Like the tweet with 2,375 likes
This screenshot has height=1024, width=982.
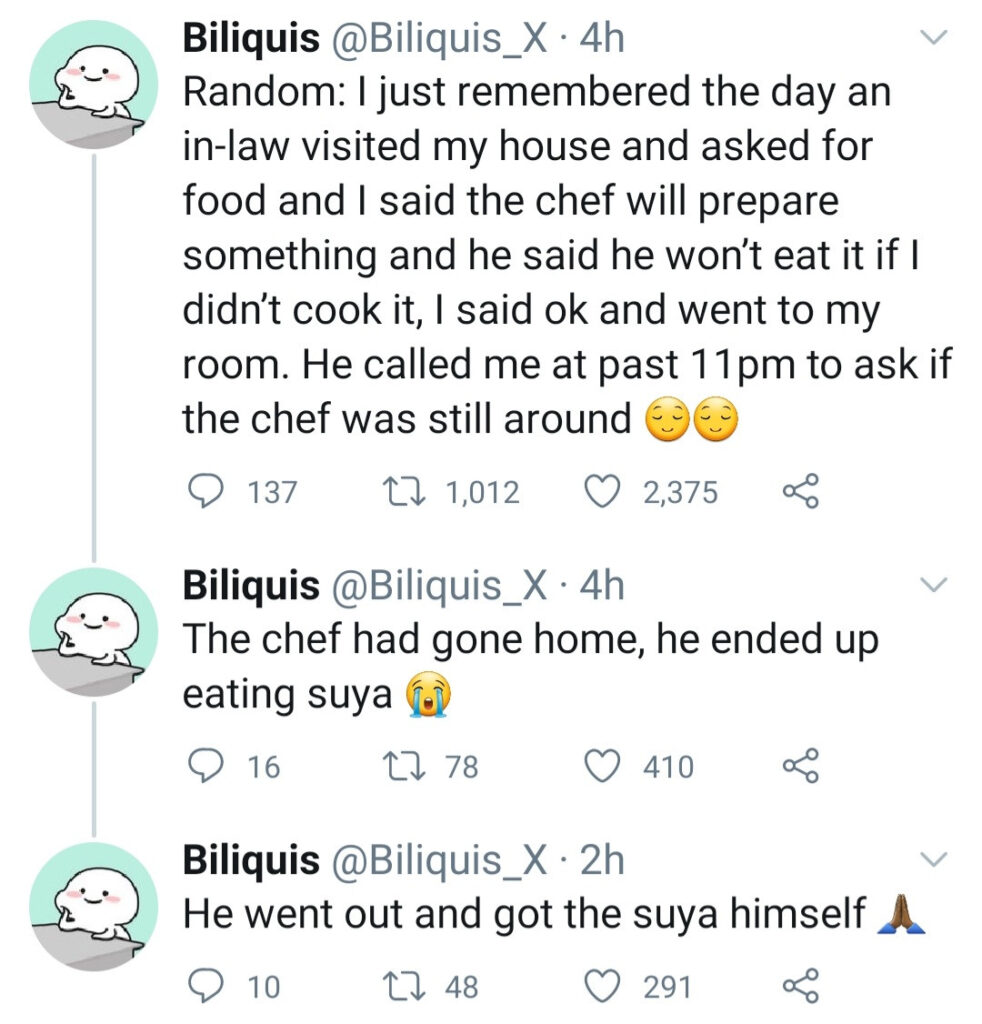point(601,492)
